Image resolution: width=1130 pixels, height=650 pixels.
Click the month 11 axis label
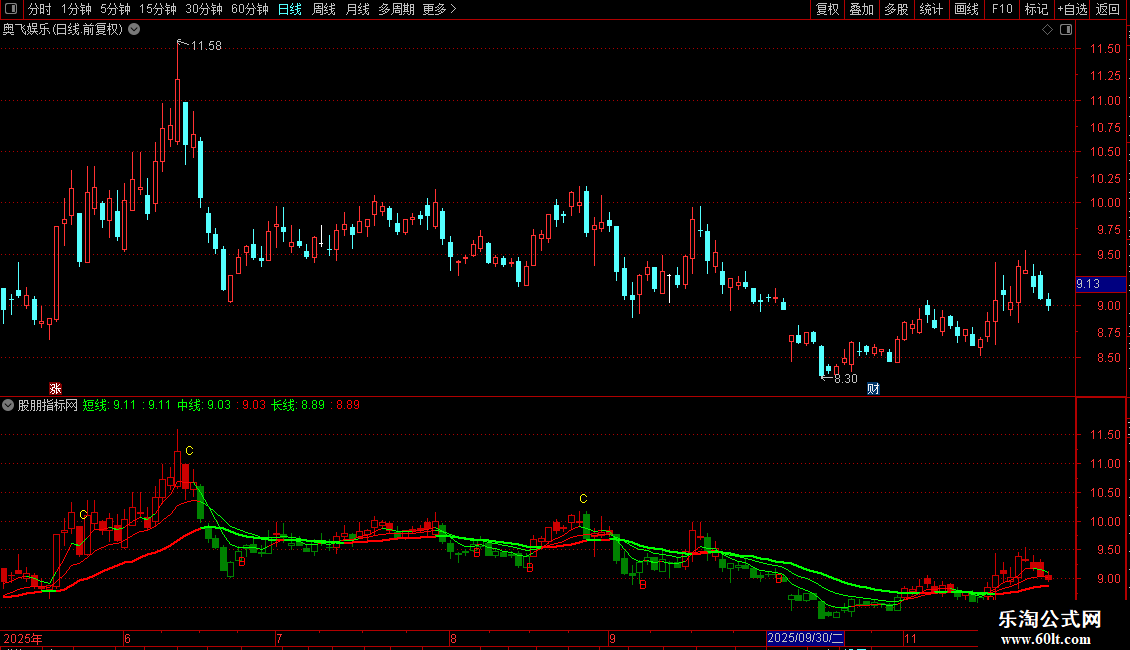pos(910,638)
